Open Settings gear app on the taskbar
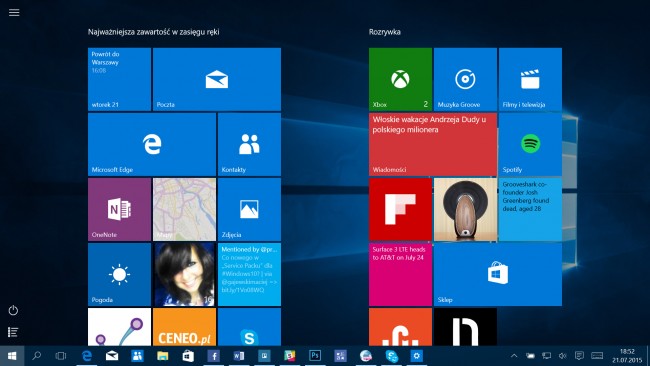Image resolution: width=650 pixels, height=366 pixels. [417, 356]
